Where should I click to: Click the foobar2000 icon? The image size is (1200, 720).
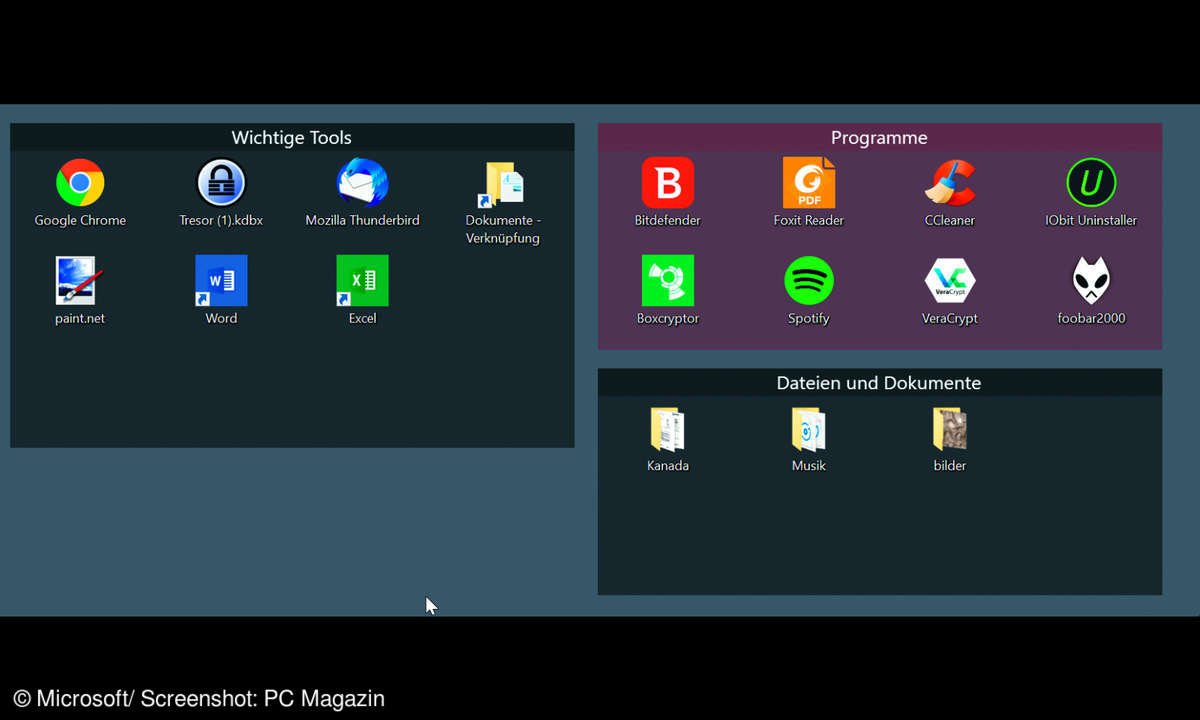point(1091,281)
